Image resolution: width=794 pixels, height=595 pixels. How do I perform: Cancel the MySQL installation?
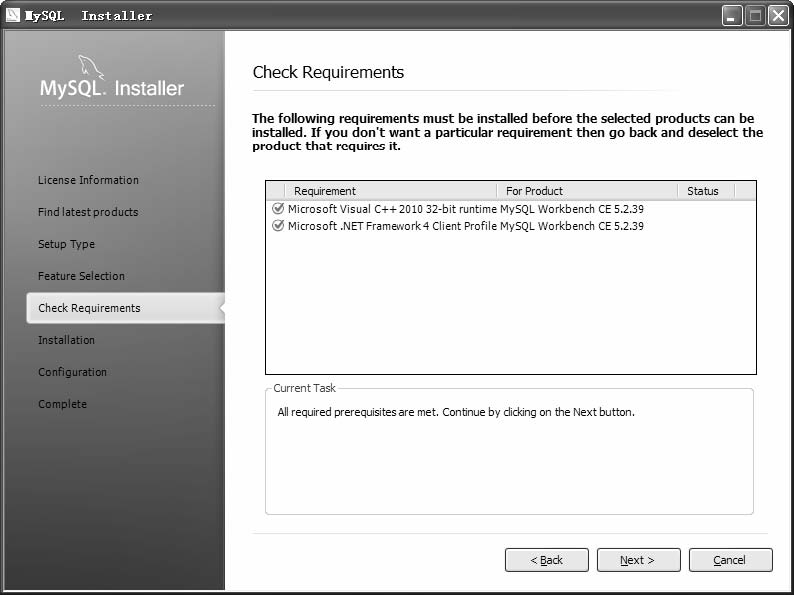coord(731,560)
